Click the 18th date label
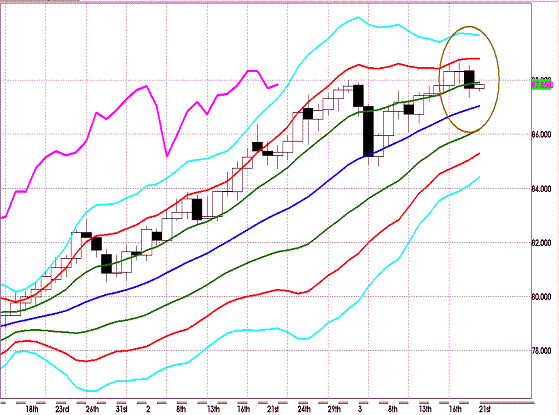The width and height of the screenshot is (559, 415). click(32, 409)
